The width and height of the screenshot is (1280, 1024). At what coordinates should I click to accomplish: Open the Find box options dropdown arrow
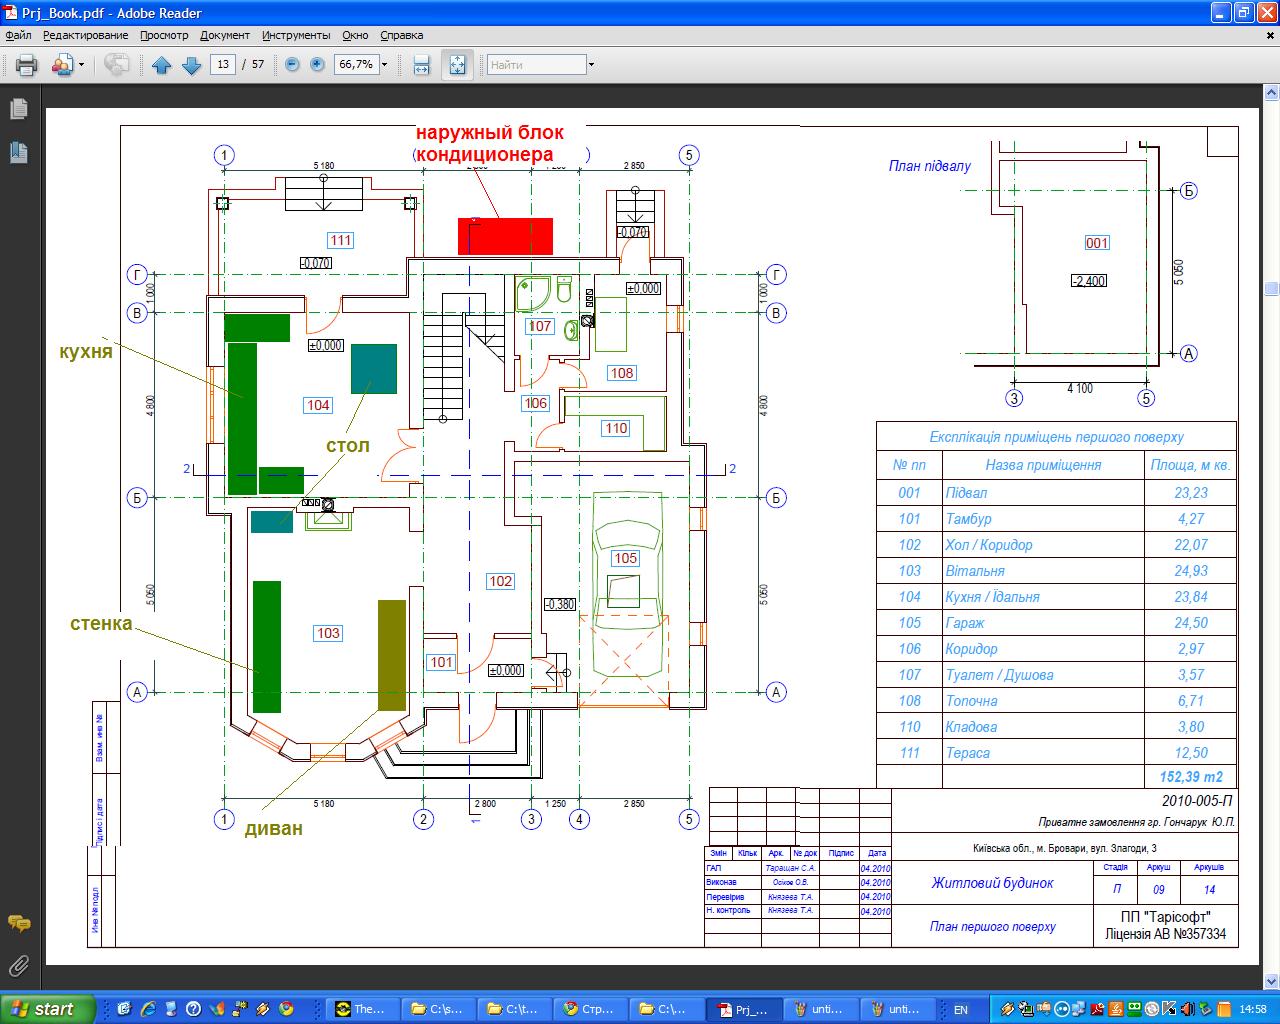point(591,65)
